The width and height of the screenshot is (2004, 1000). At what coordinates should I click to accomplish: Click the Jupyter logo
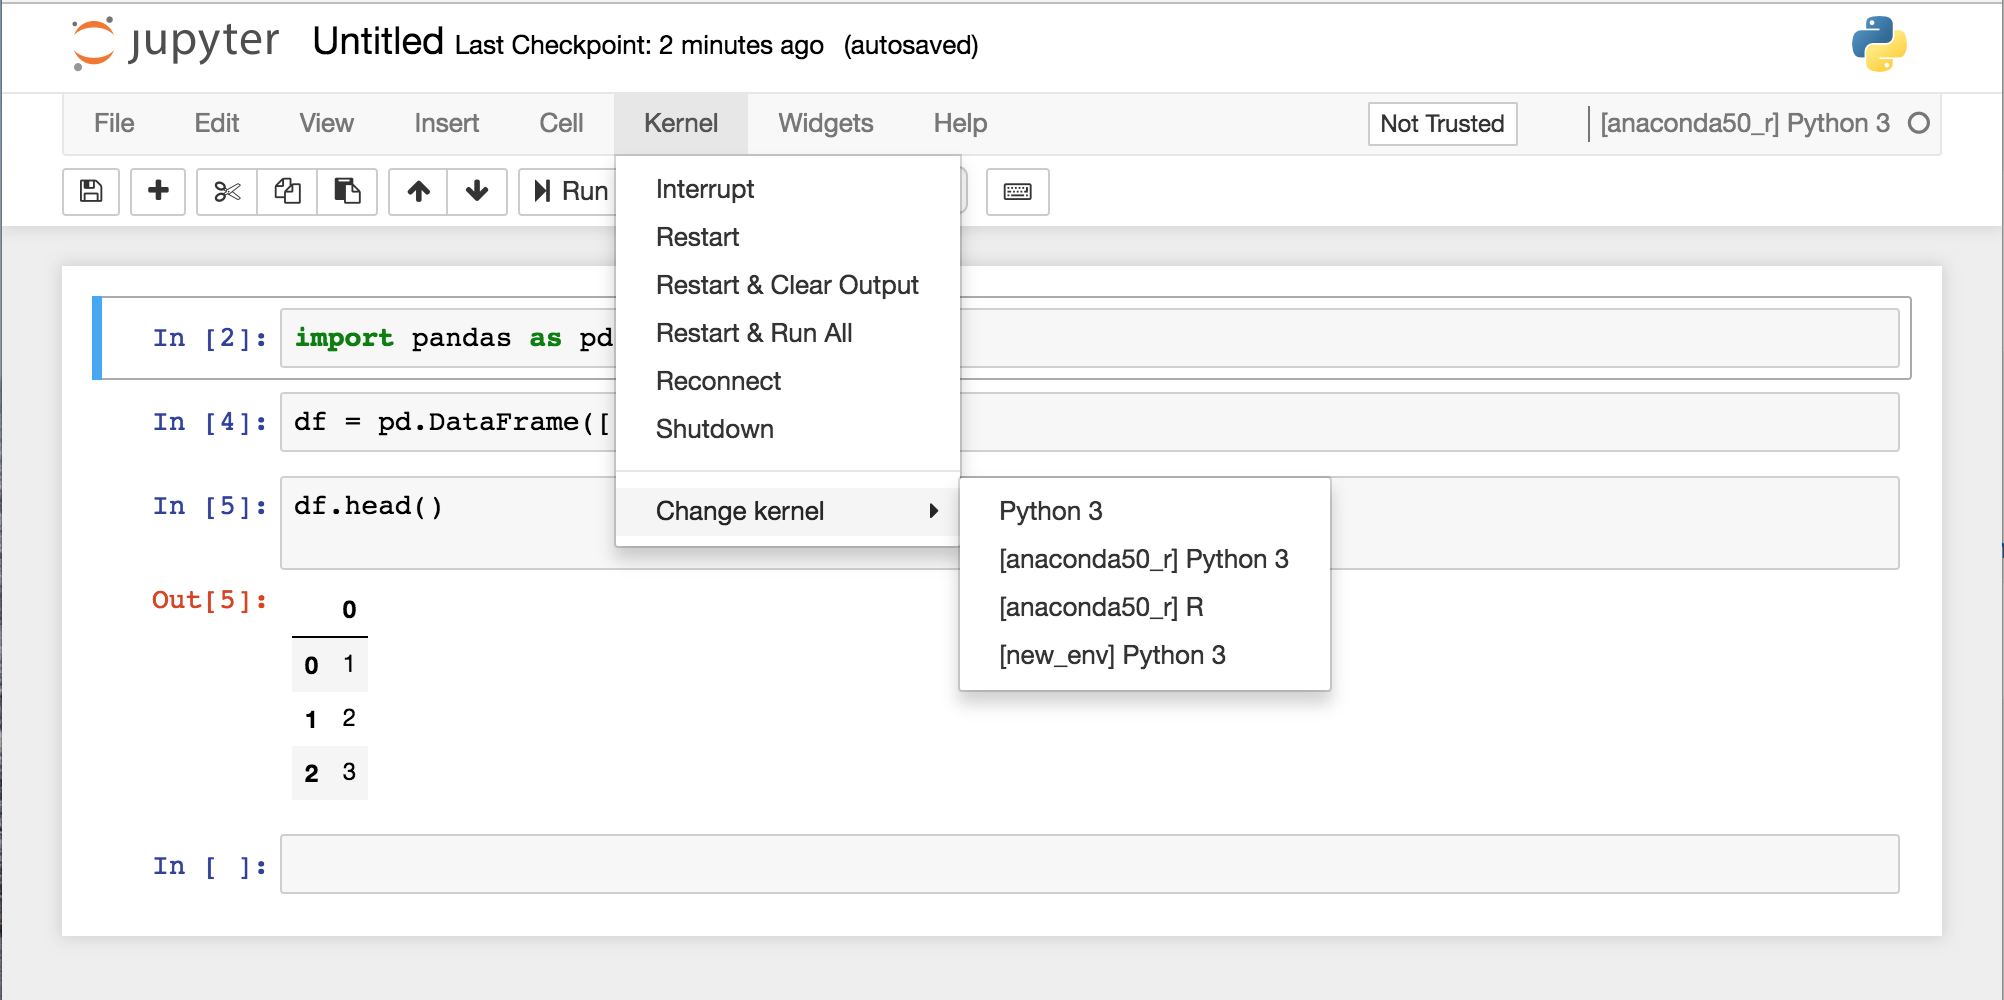coord(176,43)
